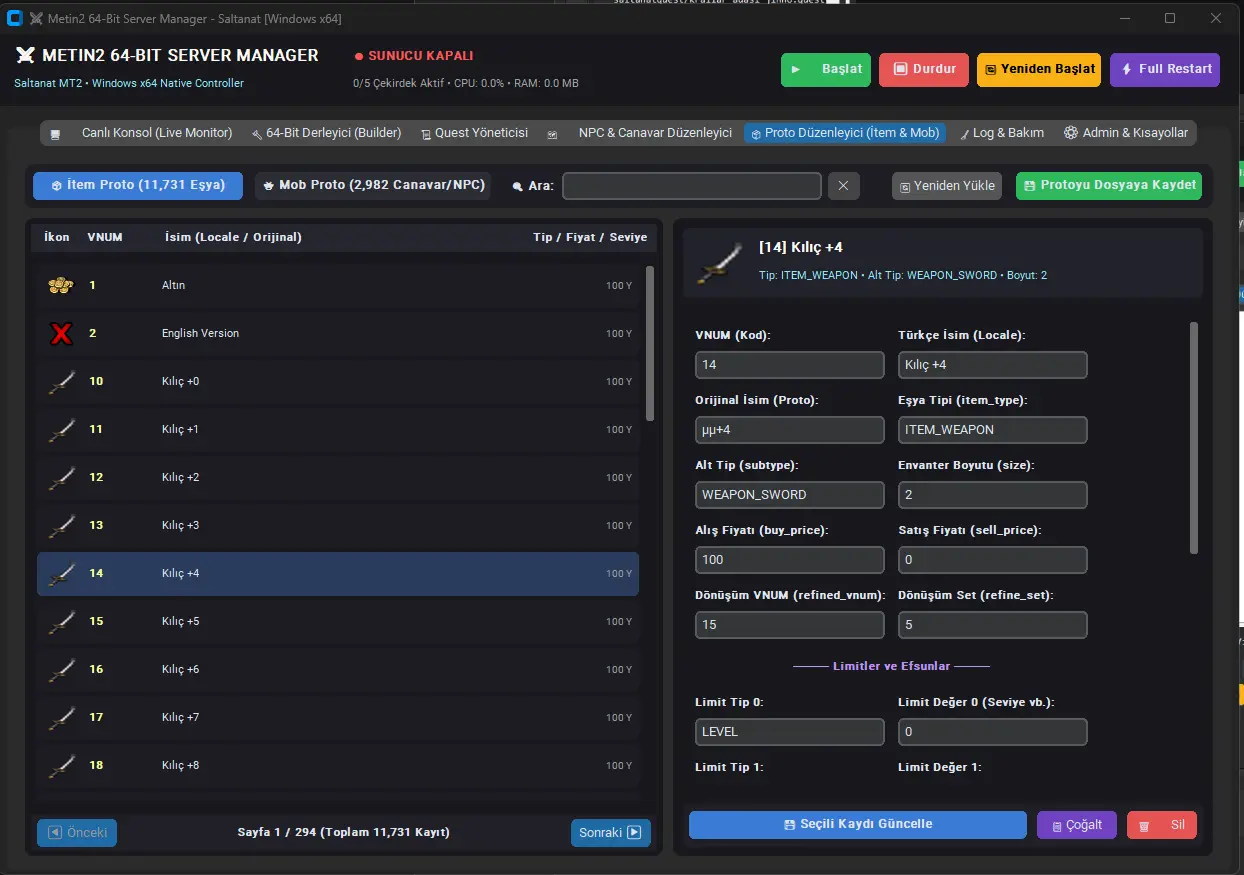
Task: Click the red X icon for English Version
Action: (x=61, y=334)
